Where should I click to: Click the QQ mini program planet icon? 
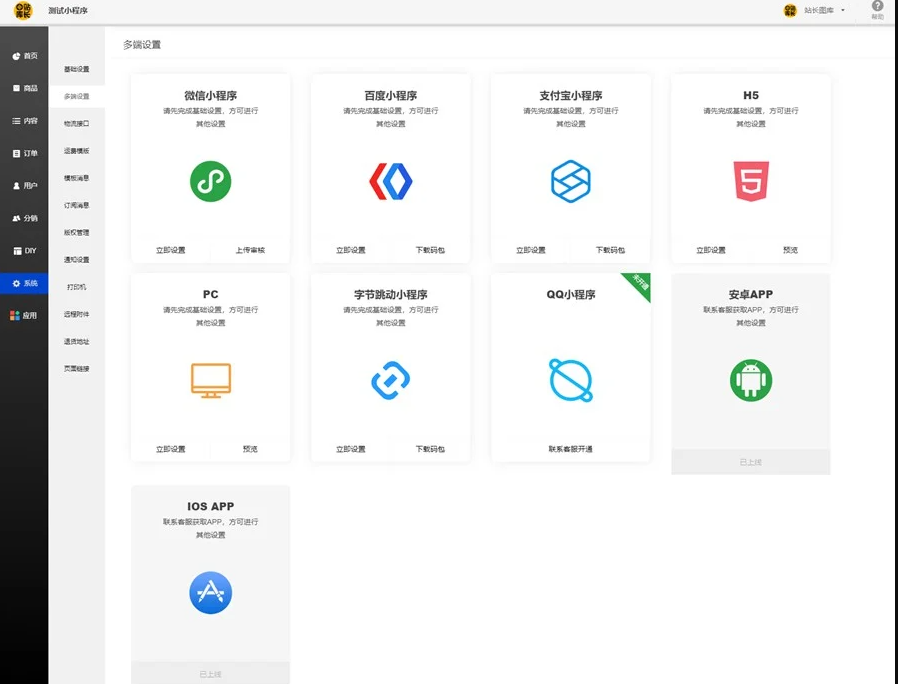coord(570,380)
